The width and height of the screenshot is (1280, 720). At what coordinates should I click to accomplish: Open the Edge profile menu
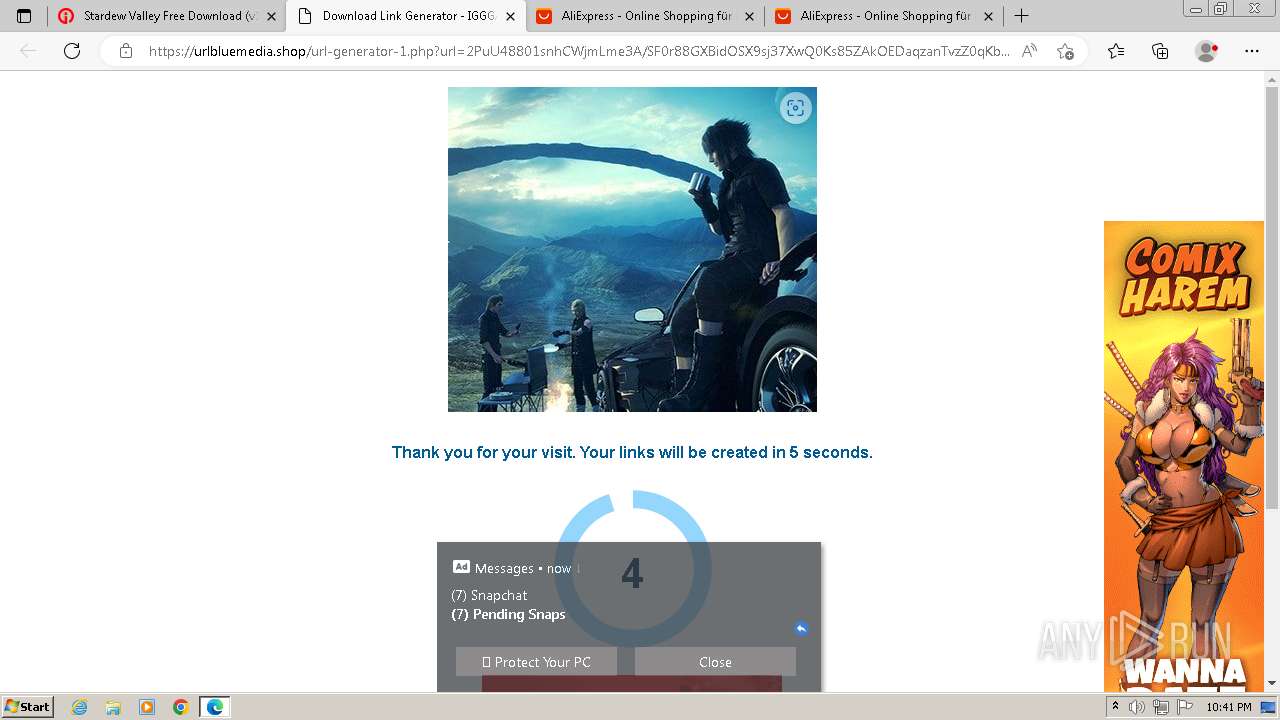click(1207, 51)
